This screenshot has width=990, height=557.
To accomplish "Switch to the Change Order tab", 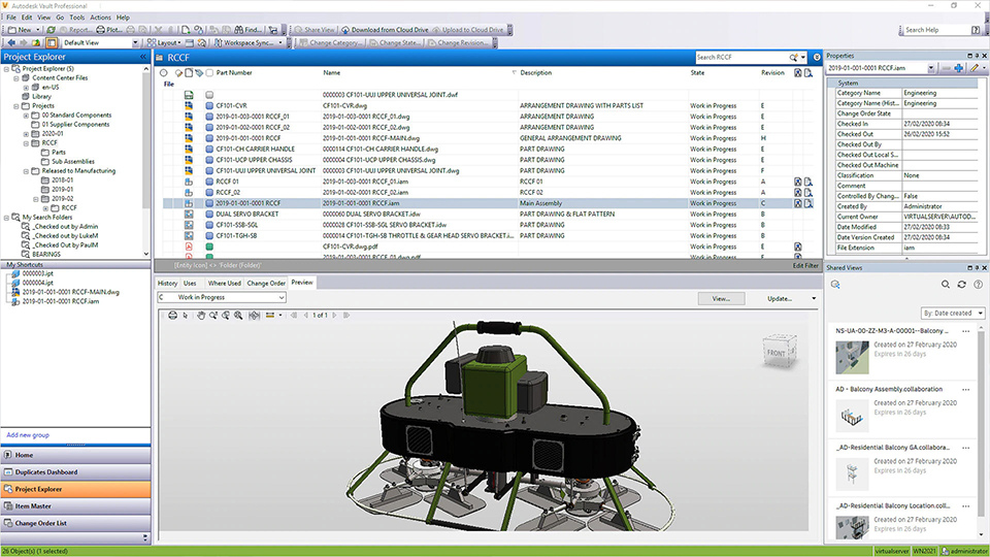I will (x=266, y=284).
